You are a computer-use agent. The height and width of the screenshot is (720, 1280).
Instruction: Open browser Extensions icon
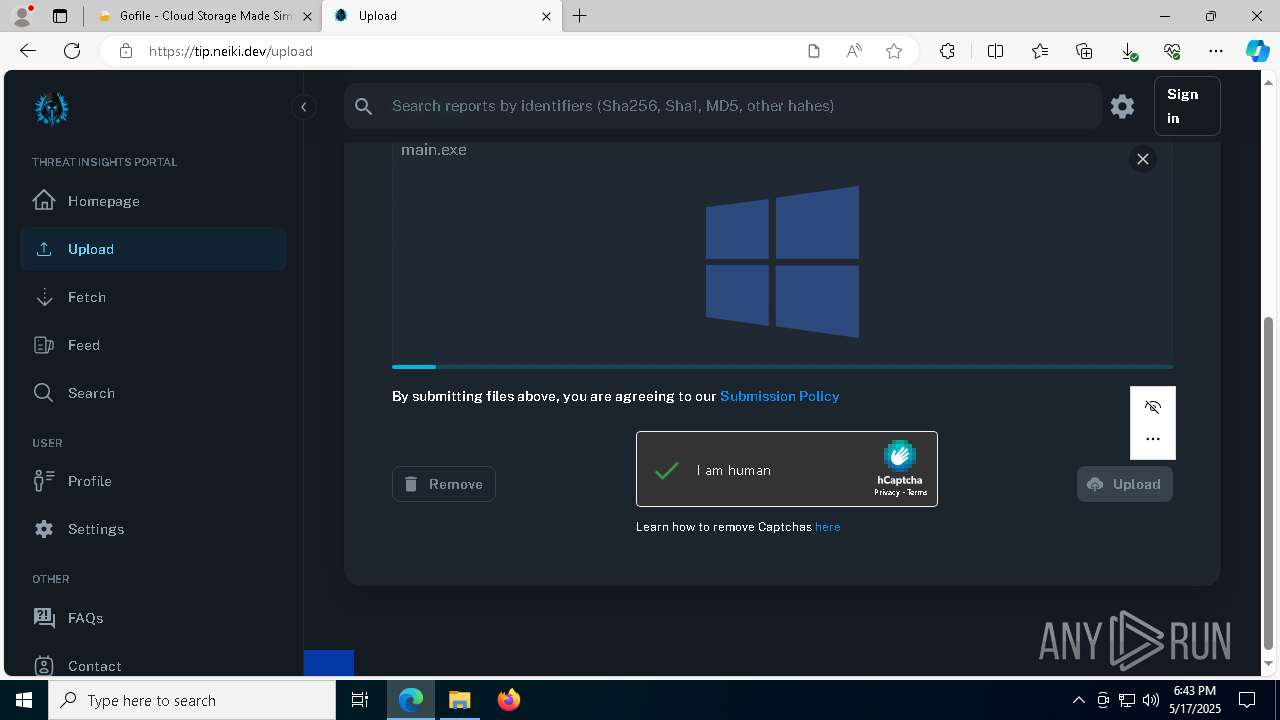(x=947, y=51)
